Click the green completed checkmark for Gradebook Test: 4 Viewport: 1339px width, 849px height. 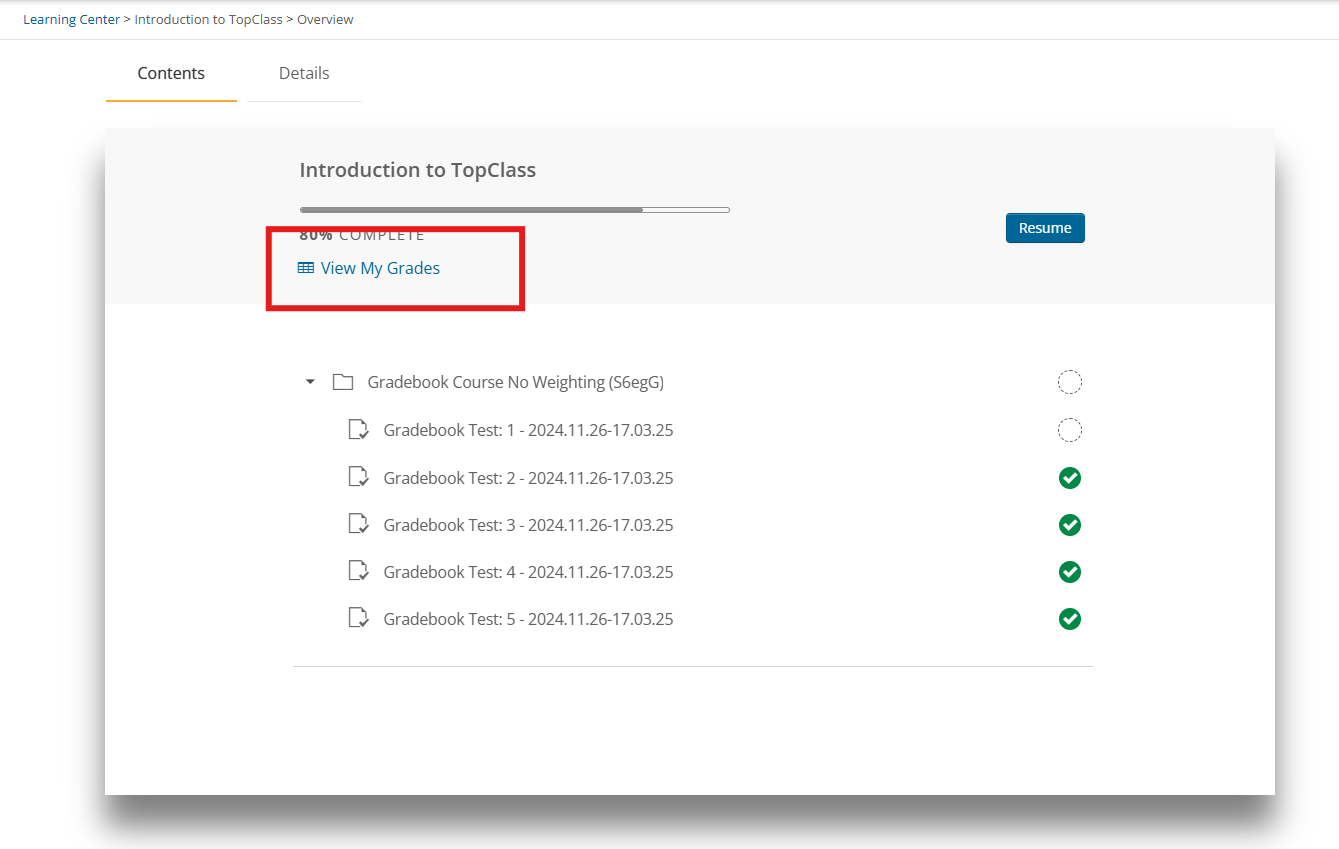coord(1070,572)
